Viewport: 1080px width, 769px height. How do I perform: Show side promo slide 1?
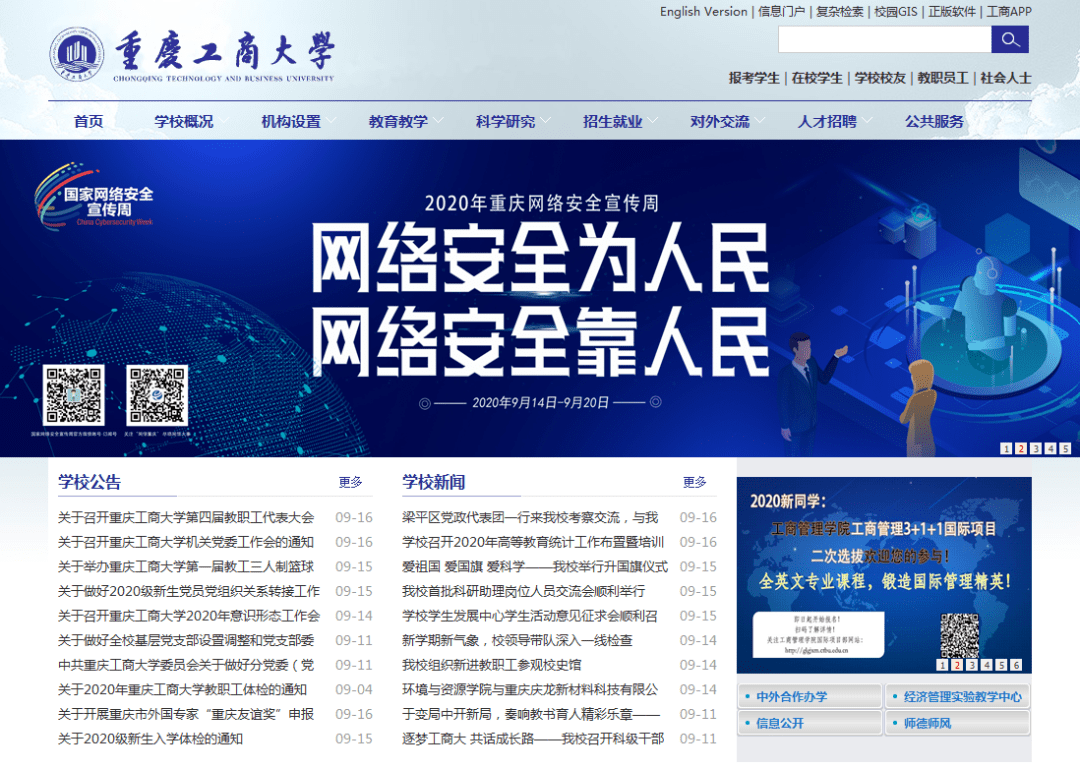[942, 665]
